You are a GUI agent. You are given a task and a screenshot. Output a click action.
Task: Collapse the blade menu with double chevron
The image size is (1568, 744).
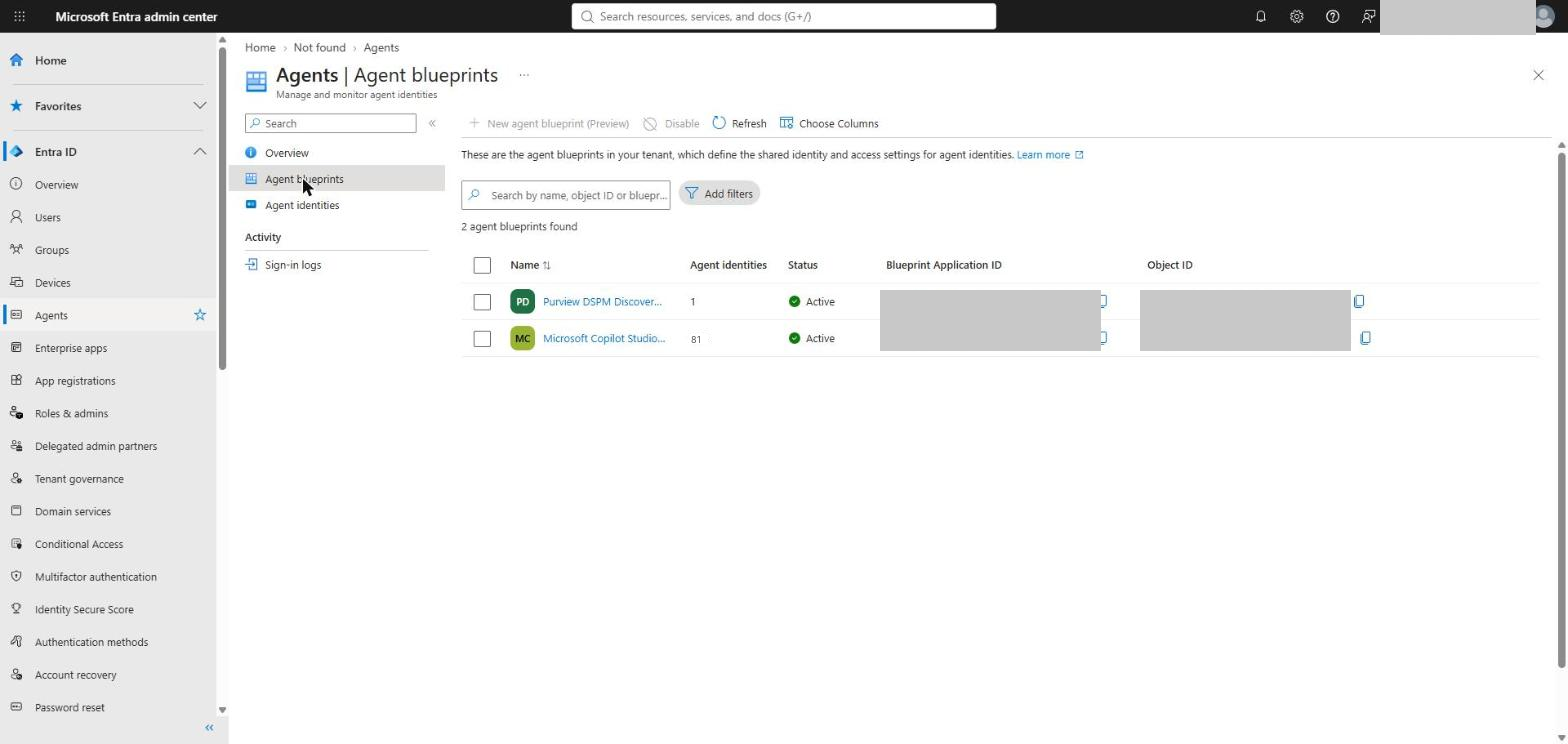(x=432, y=123)
